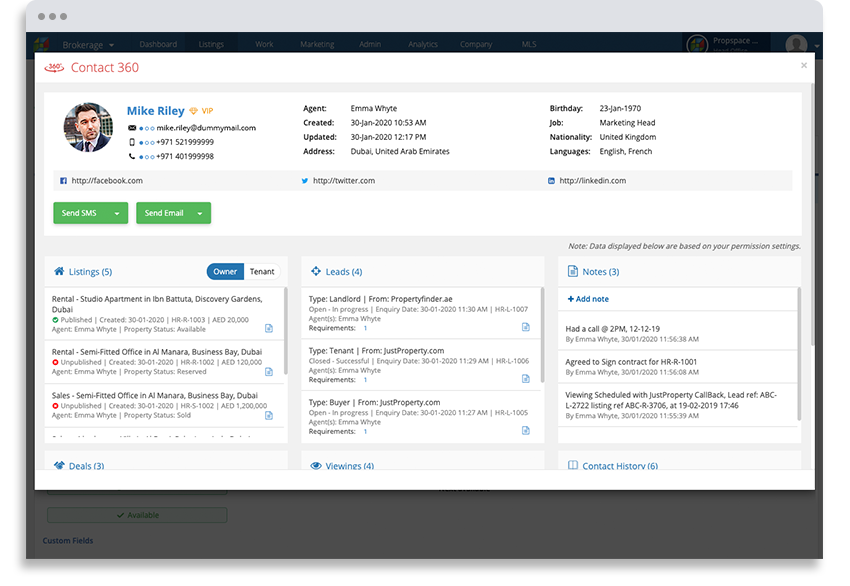
Task: Click the LinkedIn icon beside linkedin.com
Action: pos(551,181)
